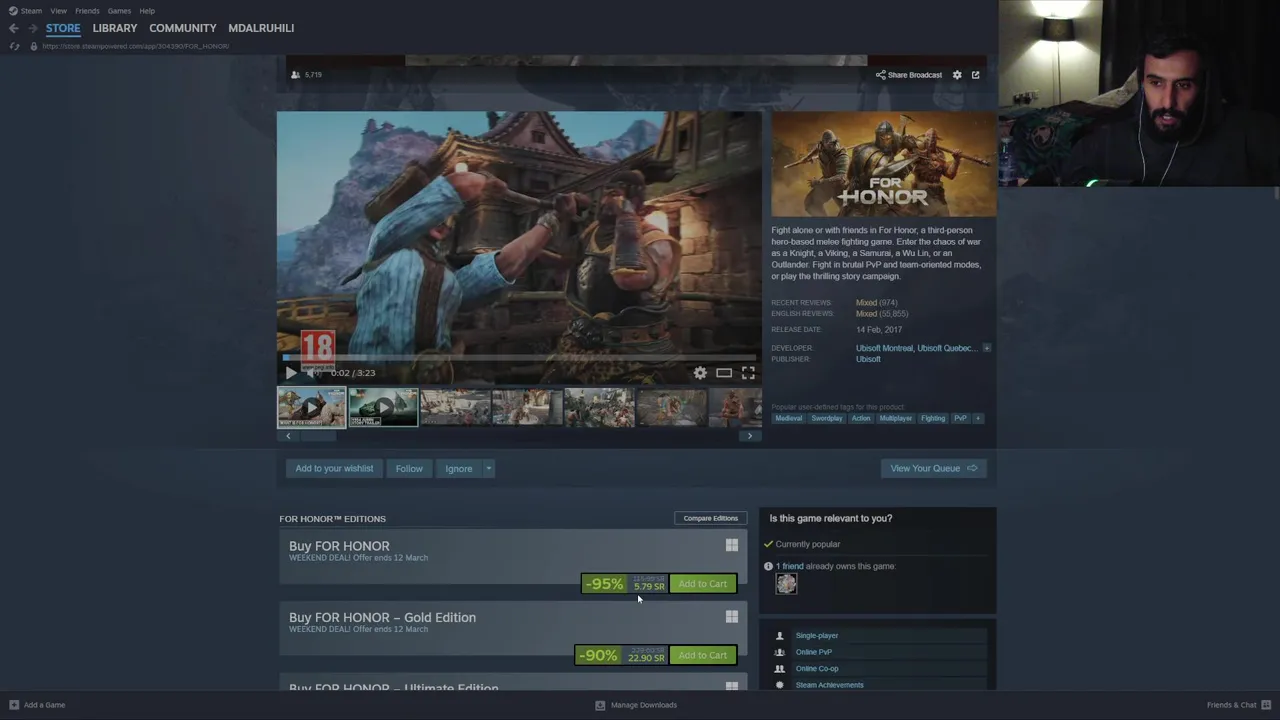Open the PvP tag

960,418
